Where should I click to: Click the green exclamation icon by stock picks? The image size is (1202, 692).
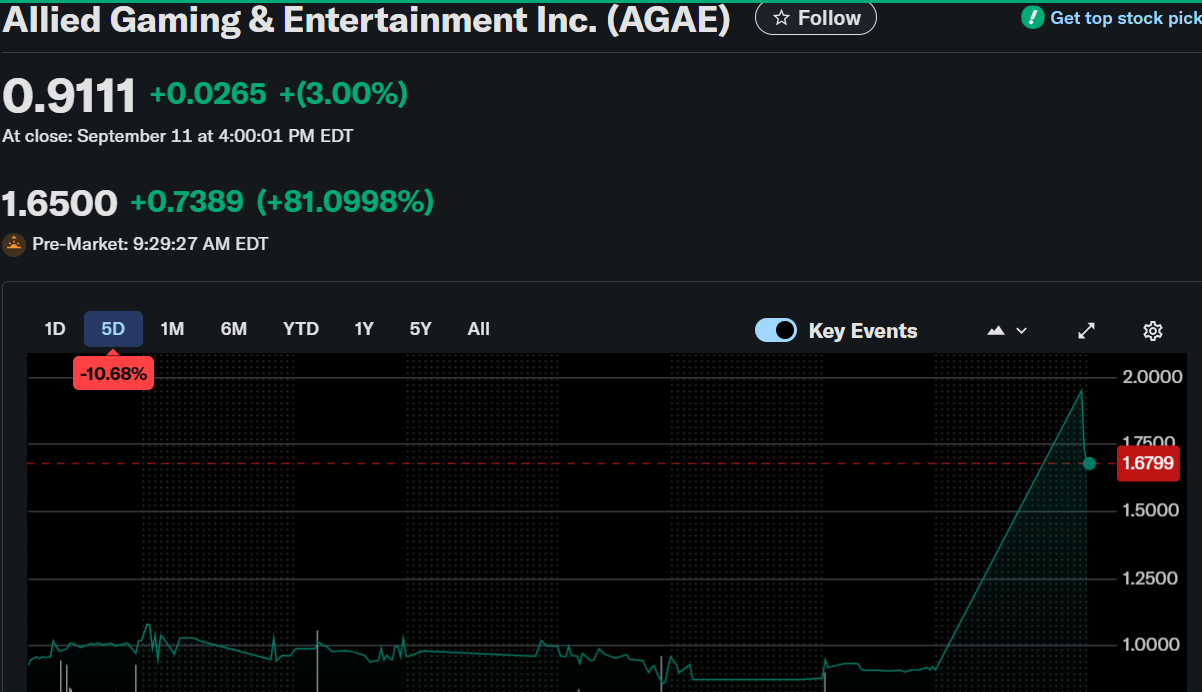(1033, 18)
